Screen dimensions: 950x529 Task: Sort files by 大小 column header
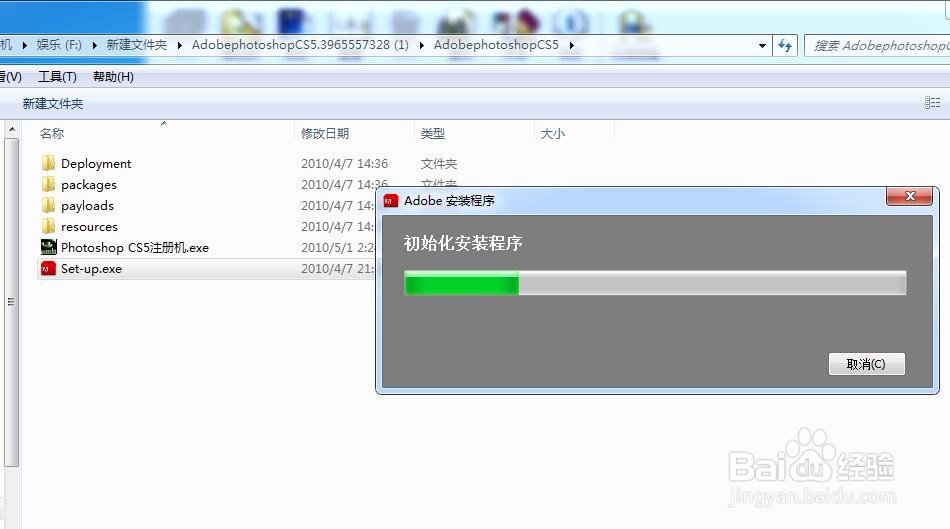point(553,133)
